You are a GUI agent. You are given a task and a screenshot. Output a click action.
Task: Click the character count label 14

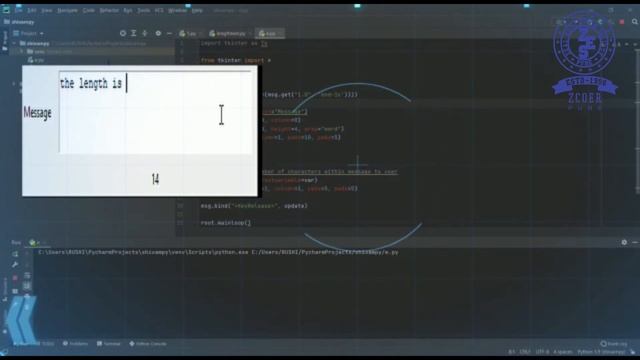[x=155, y=179]
